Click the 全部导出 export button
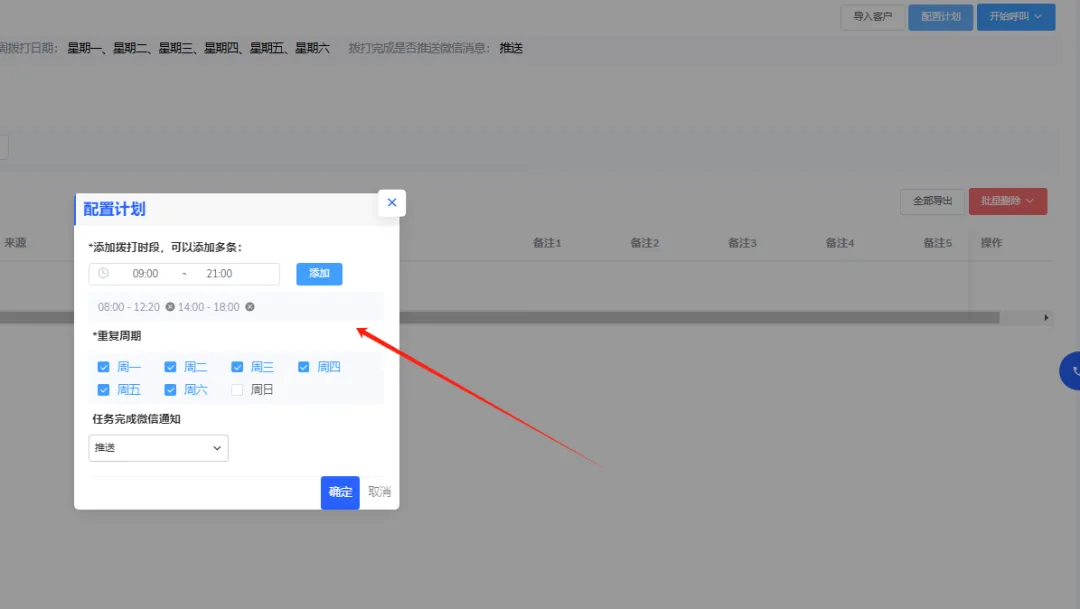Viewport: 1080px width, 609px height. click(x=932, y=201)
